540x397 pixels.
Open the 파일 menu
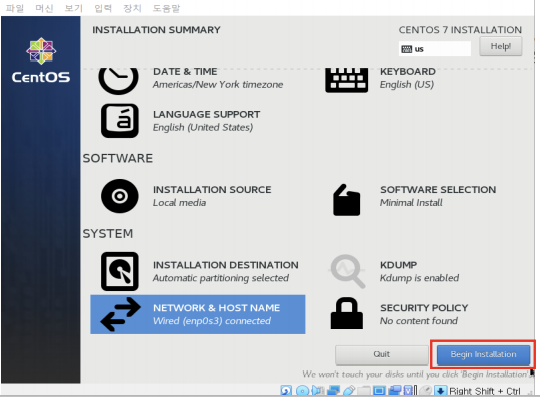click(x=15, y=8)
